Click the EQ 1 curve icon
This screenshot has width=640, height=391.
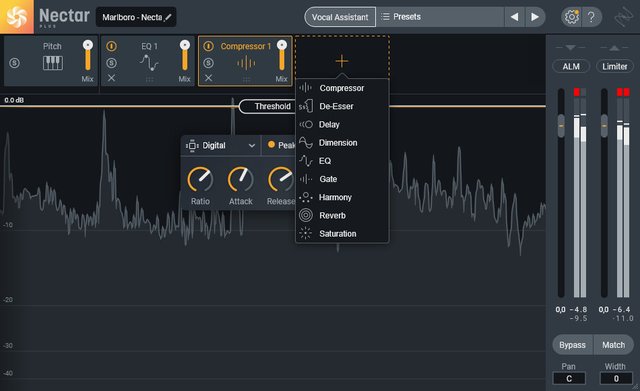pos(149,63)
